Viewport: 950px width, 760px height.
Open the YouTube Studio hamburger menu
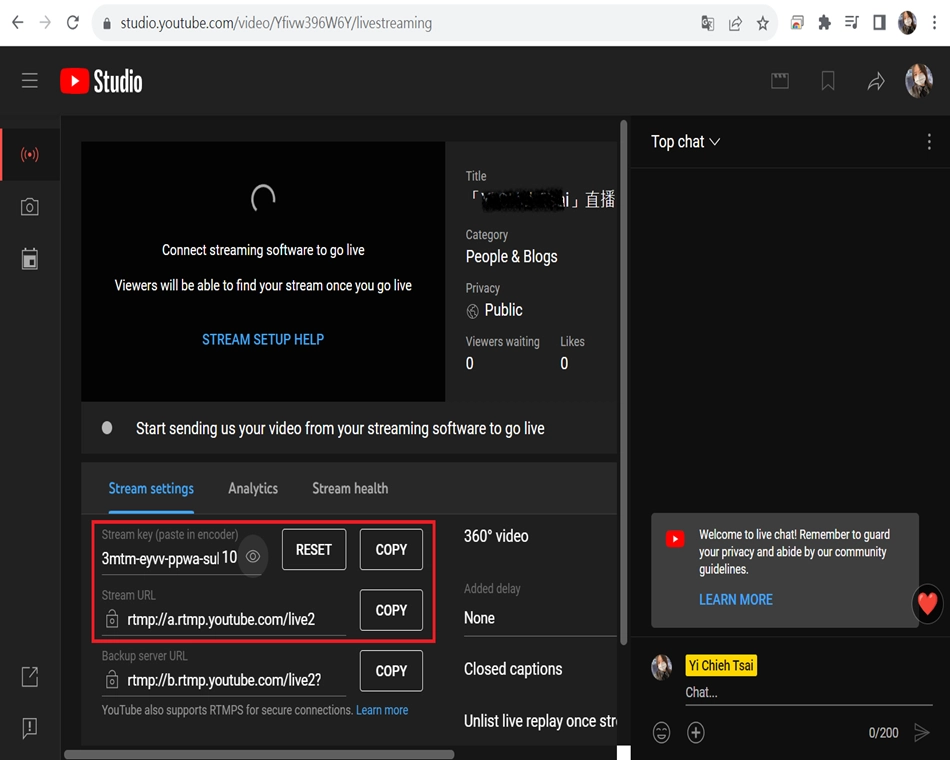30,81
